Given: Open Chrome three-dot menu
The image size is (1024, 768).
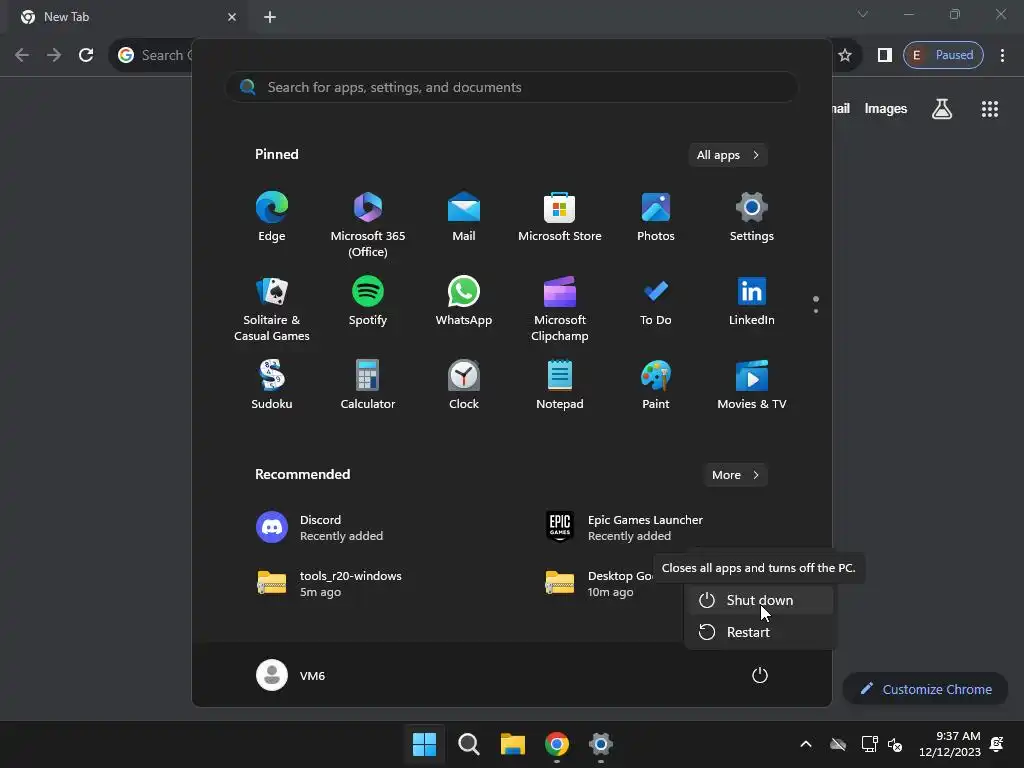Looking at the screenshot, I should point(1002,55).
